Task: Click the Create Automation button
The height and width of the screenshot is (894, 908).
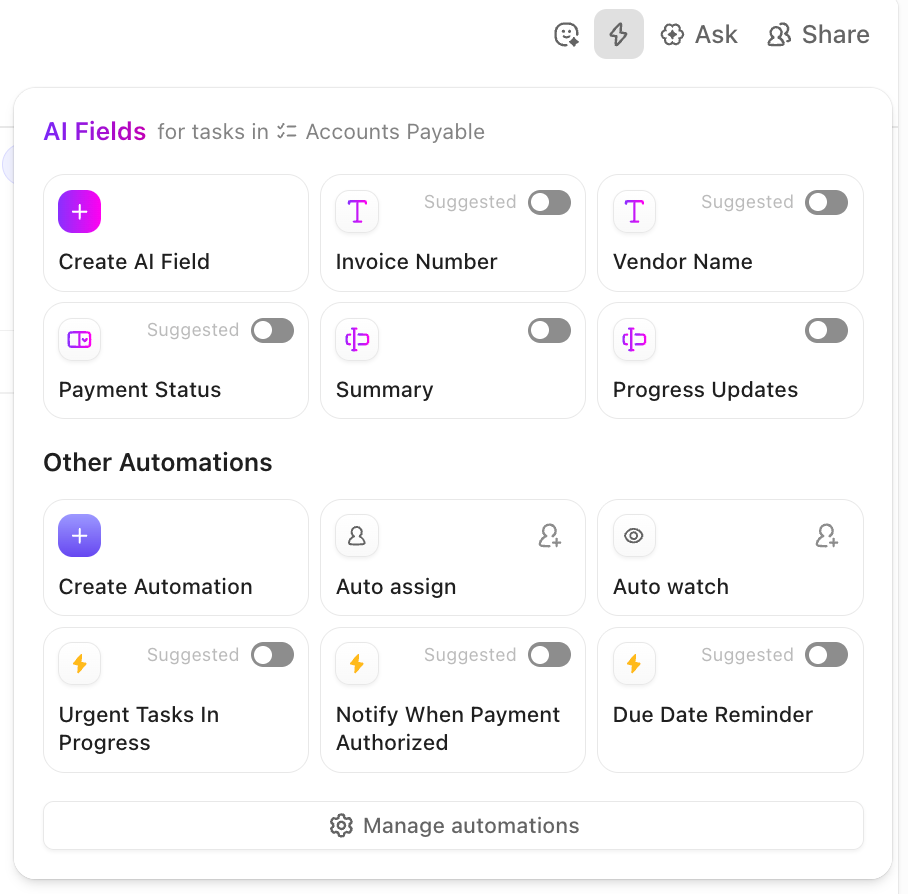Action: pos(79,536)
